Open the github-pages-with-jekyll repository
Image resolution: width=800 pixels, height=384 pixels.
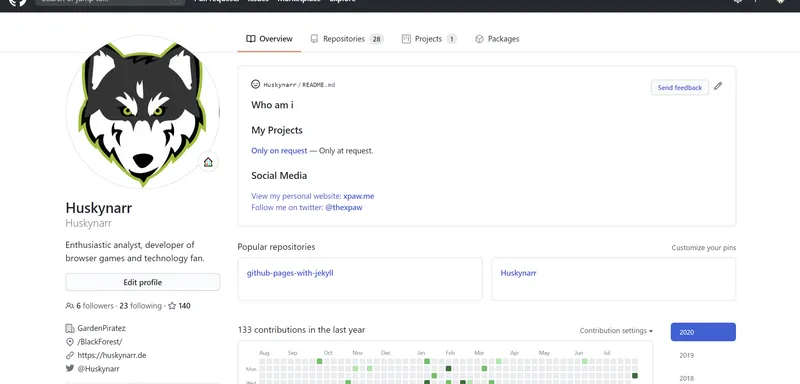pos(290,273)
